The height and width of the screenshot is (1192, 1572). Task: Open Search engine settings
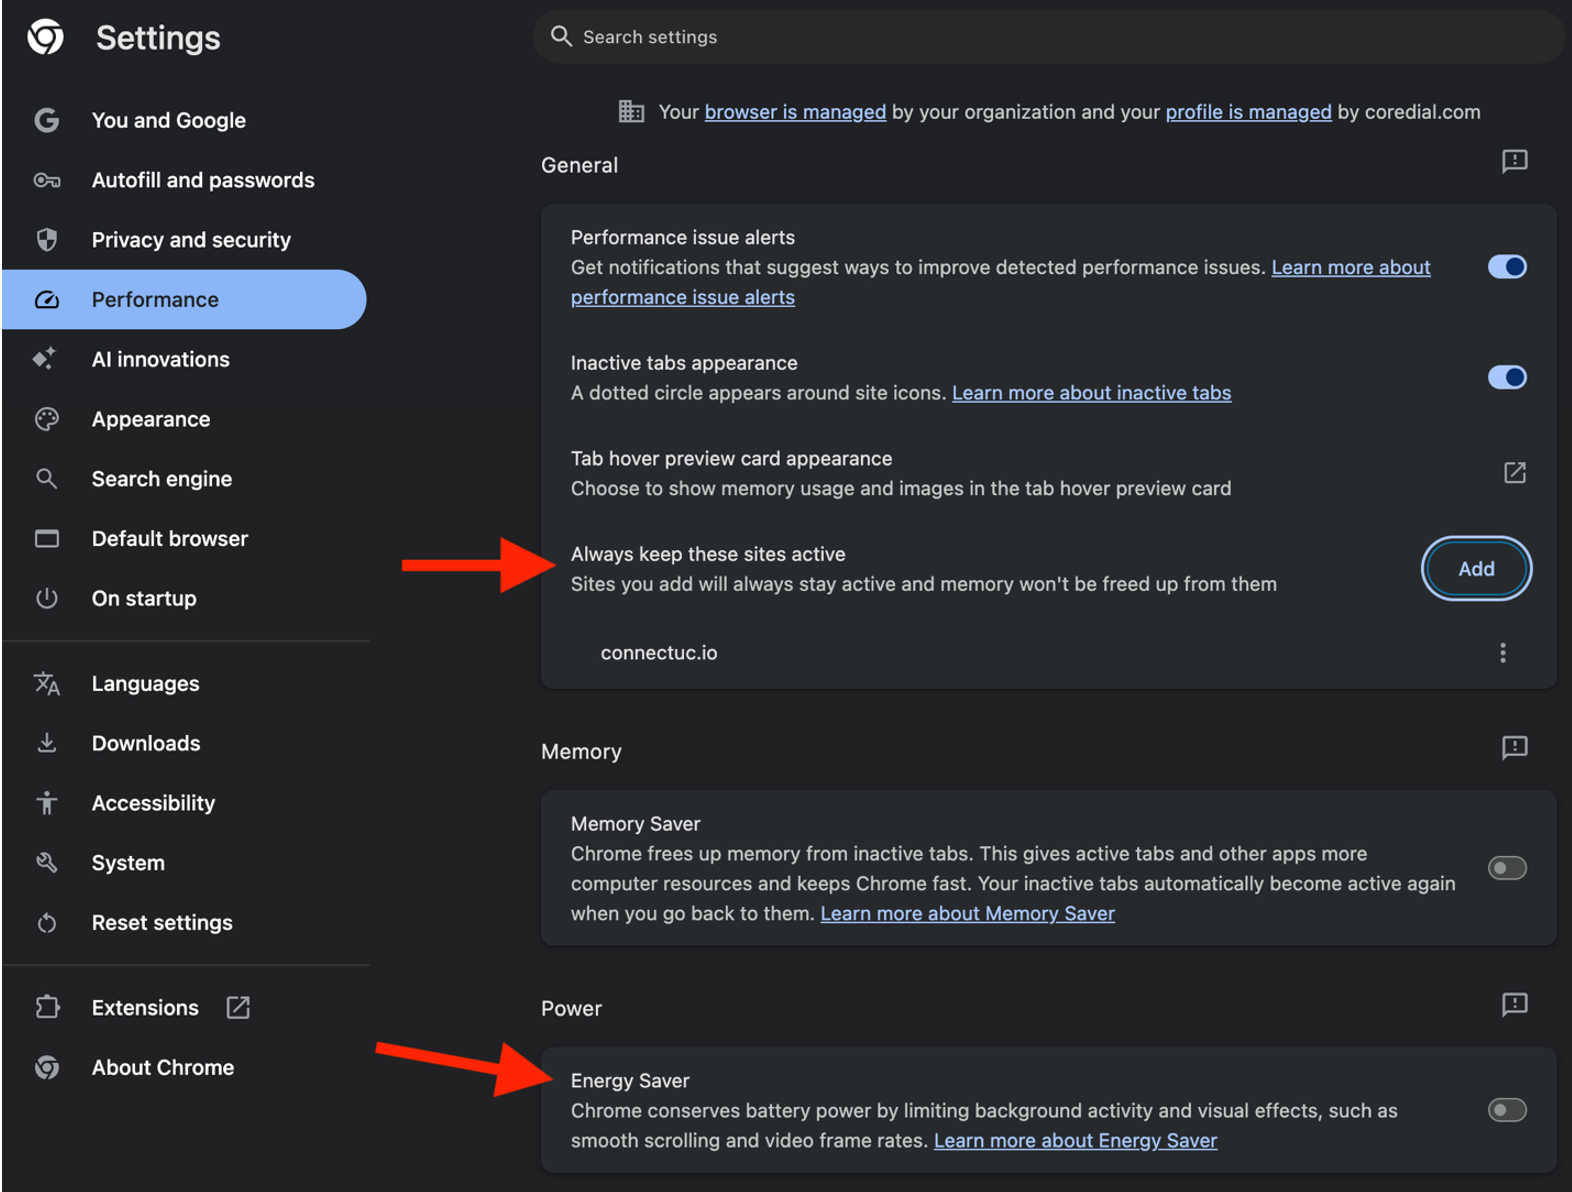coord(186,479)
